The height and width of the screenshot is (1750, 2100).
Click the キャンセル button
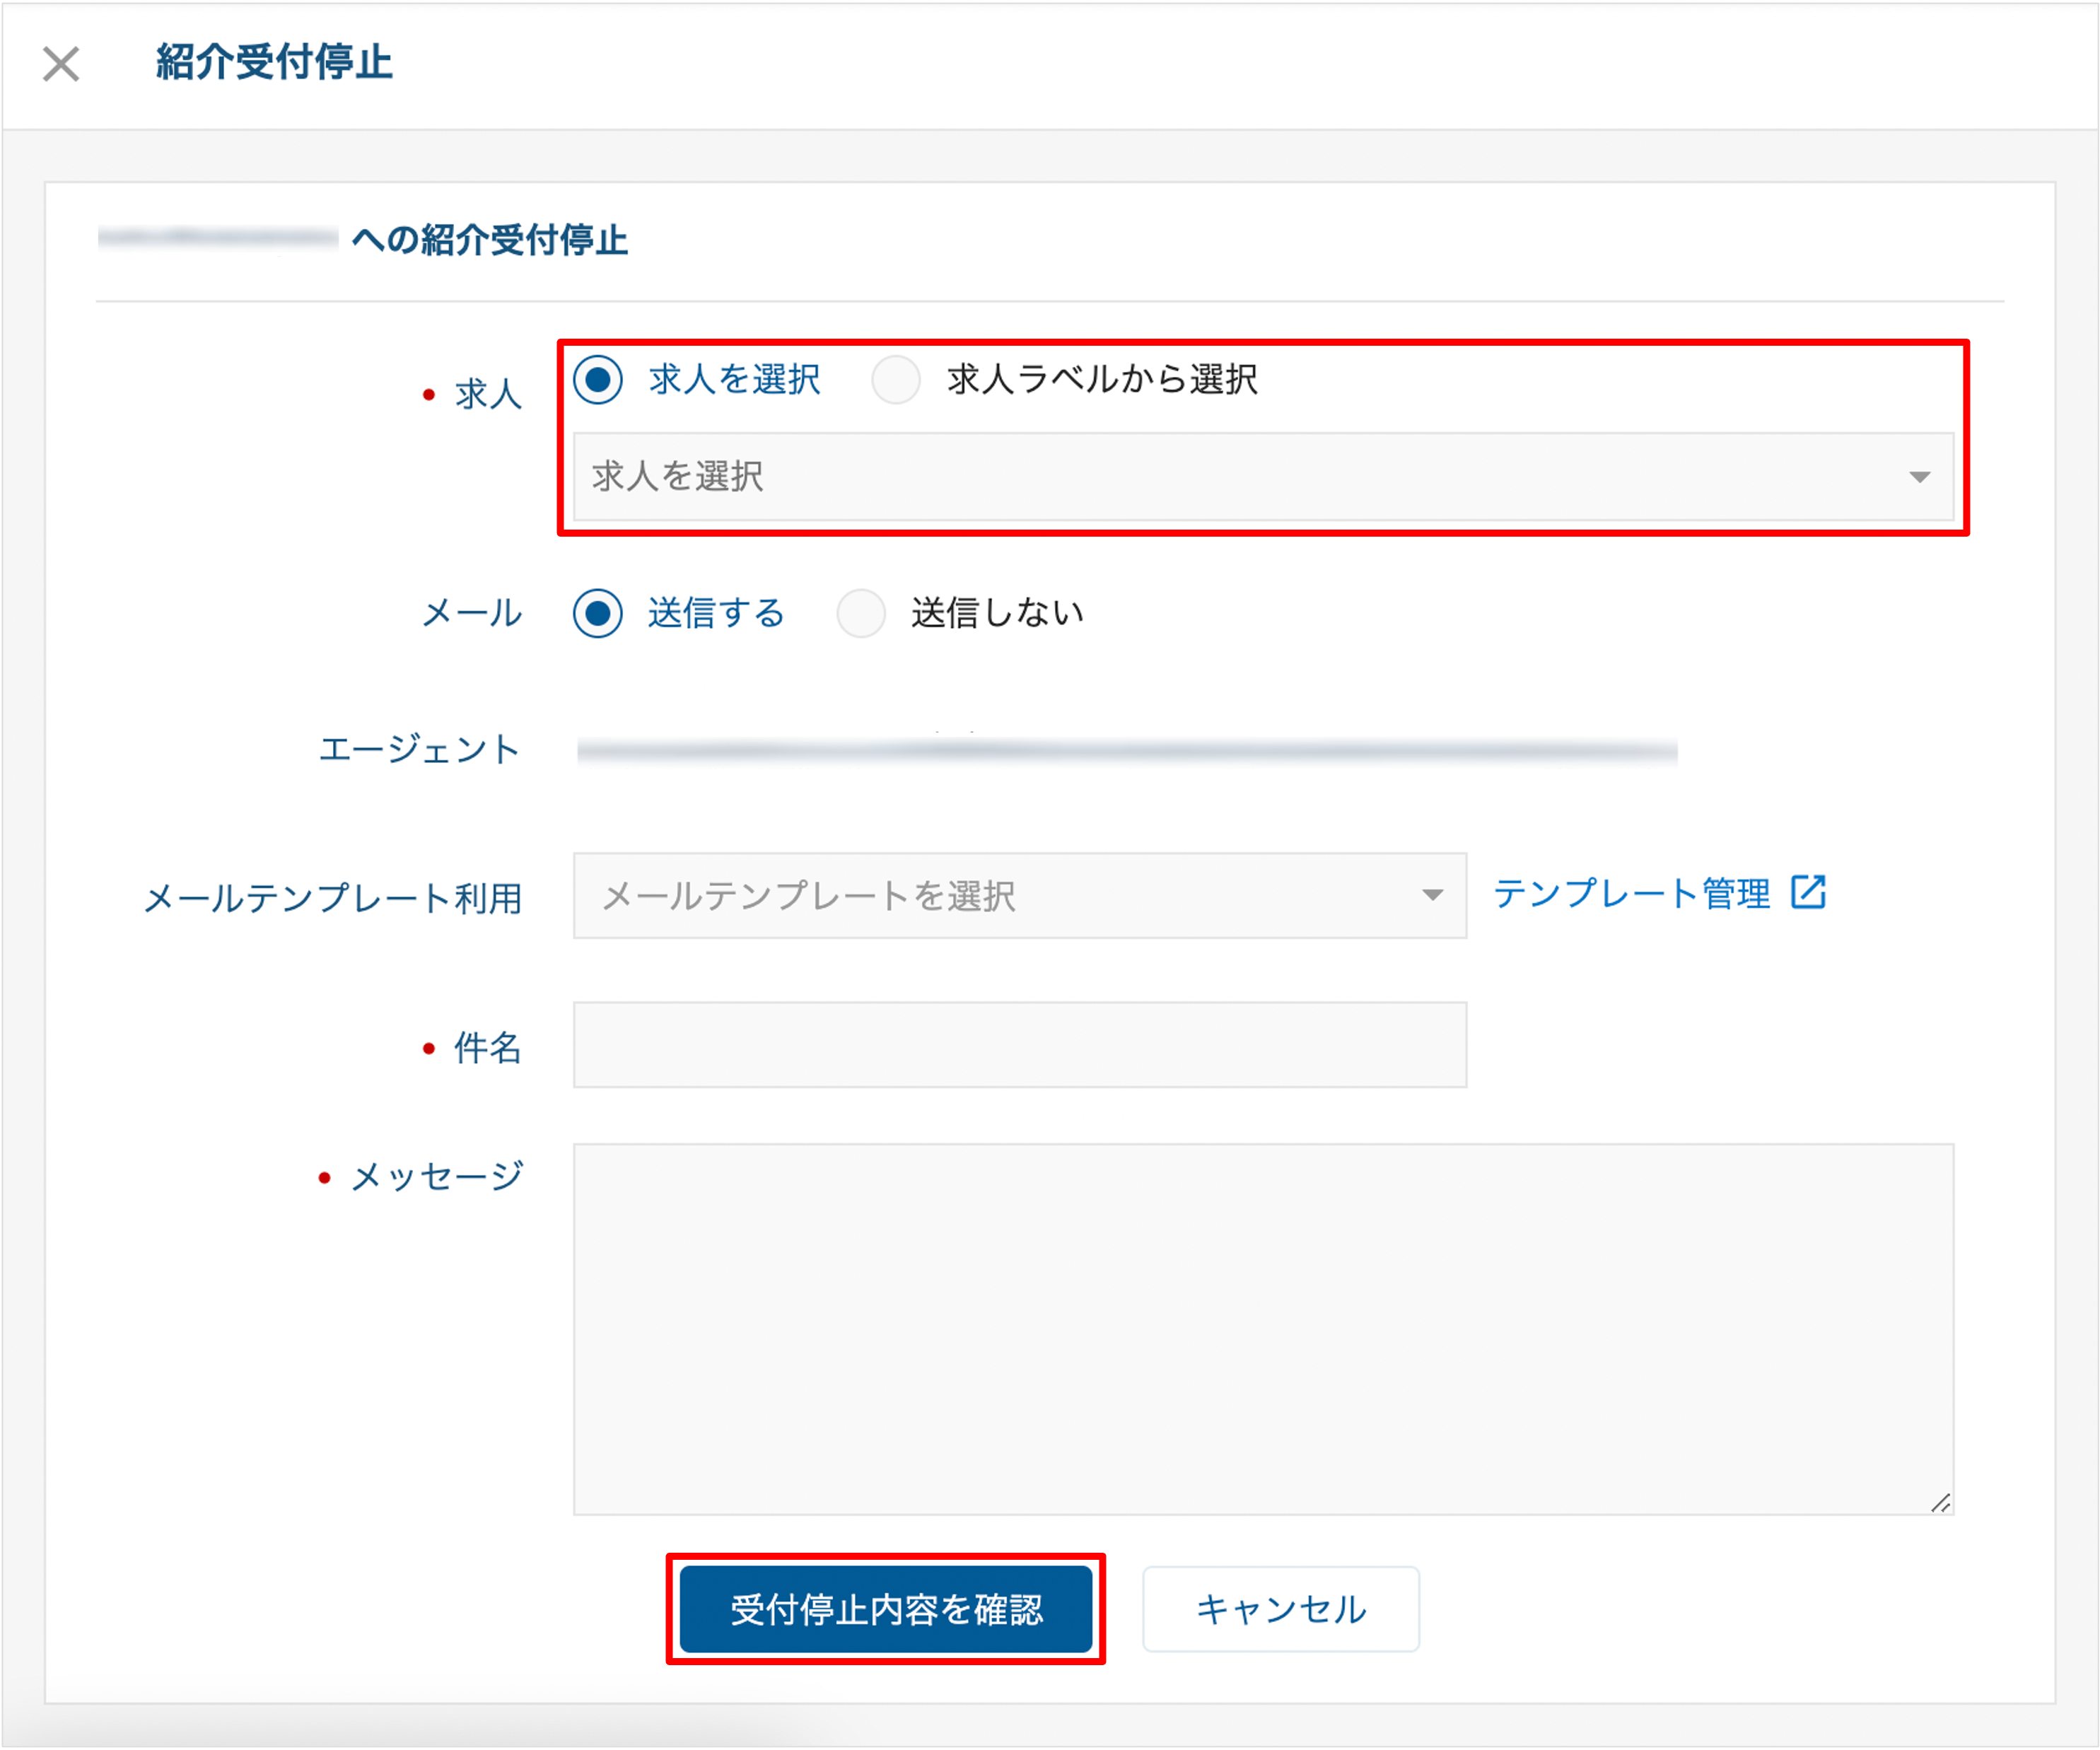click(1281, 1609)
